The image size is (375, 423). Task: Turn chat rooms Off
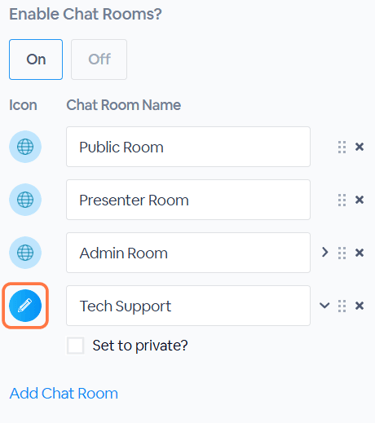click(99, 59)
